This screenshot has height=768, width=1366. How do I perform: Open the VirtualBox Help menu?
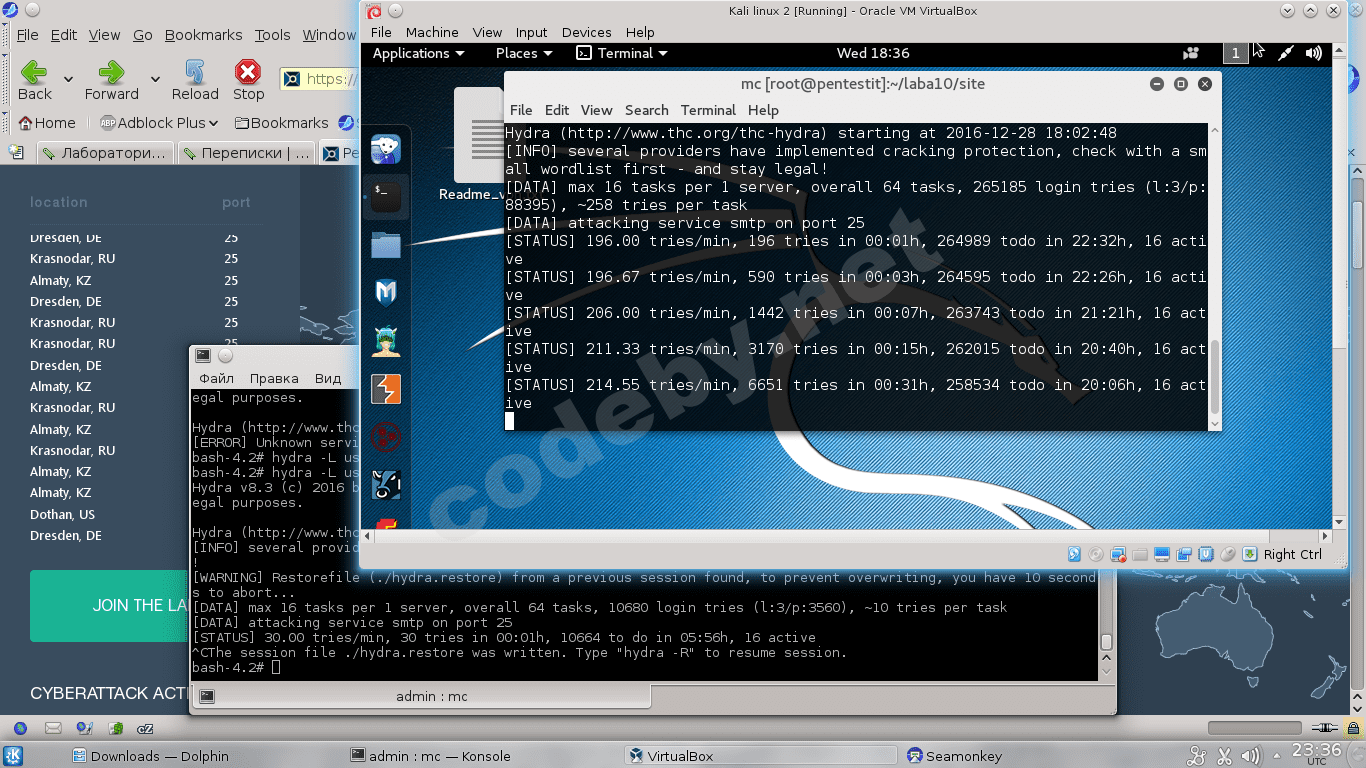click(640, 32)
